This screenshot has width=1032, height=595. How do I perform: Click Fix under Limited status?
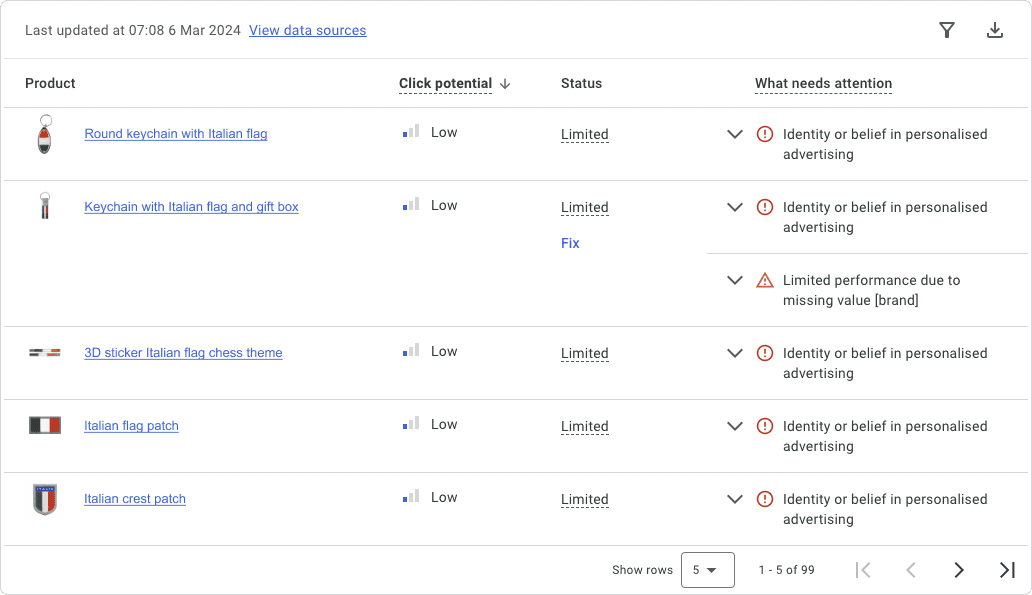point(570,243)
